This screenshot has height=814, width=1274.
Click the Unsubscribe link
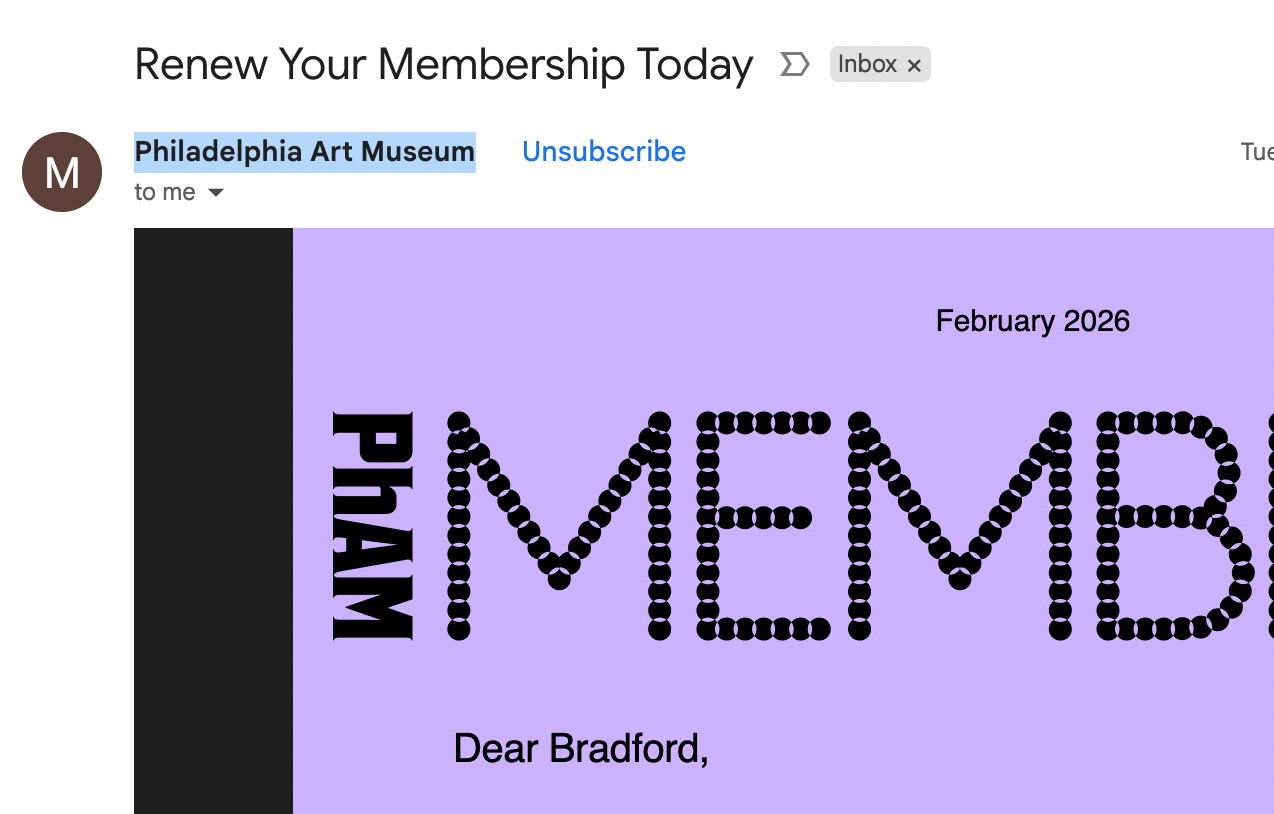[x=604, y=152]
